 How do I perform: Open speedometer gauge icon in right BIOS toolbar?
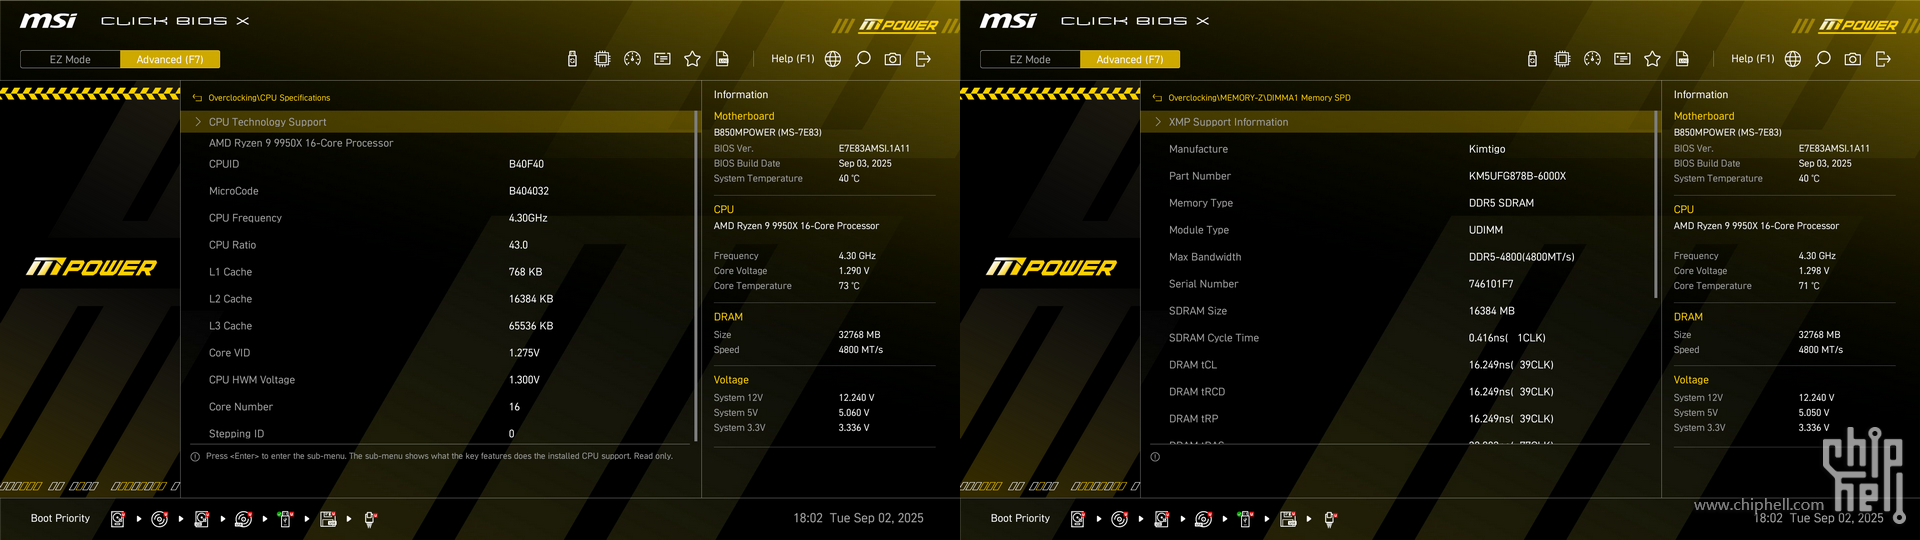[1592, 59]
